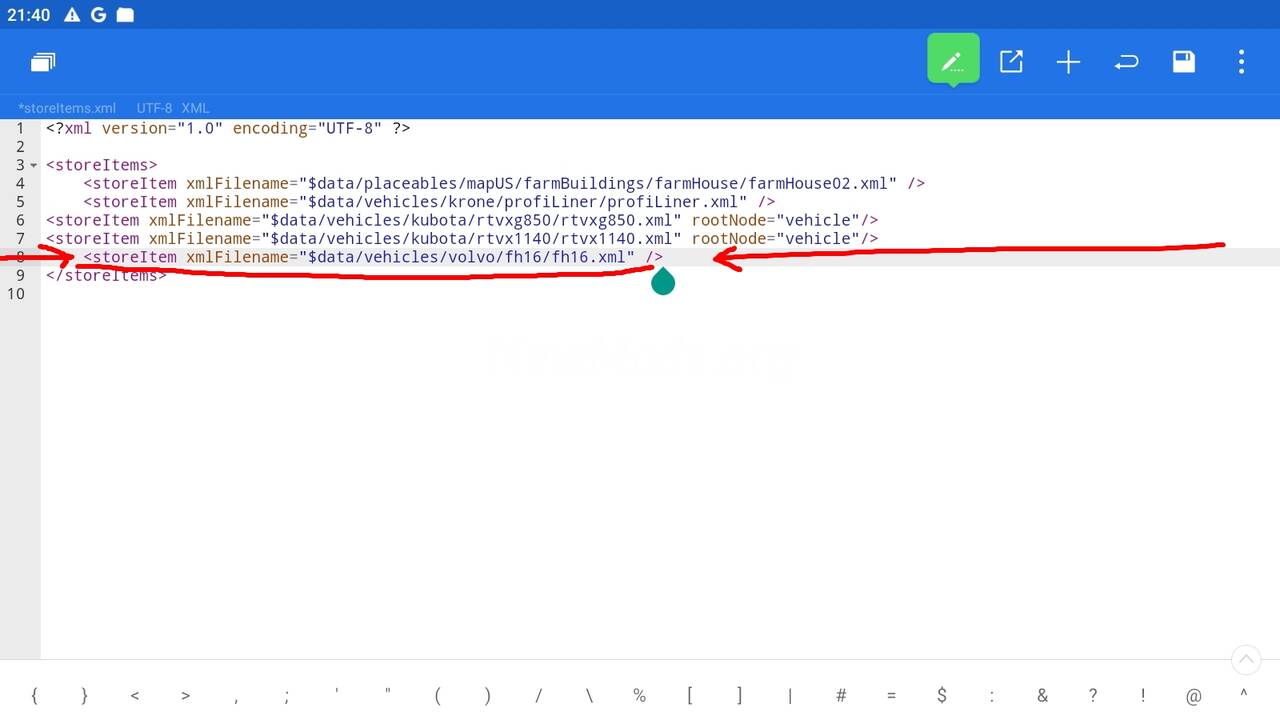This screenshot has width=1280, height=720.
Task: Insert the less-than symbol key
Action: click(135, 696)
